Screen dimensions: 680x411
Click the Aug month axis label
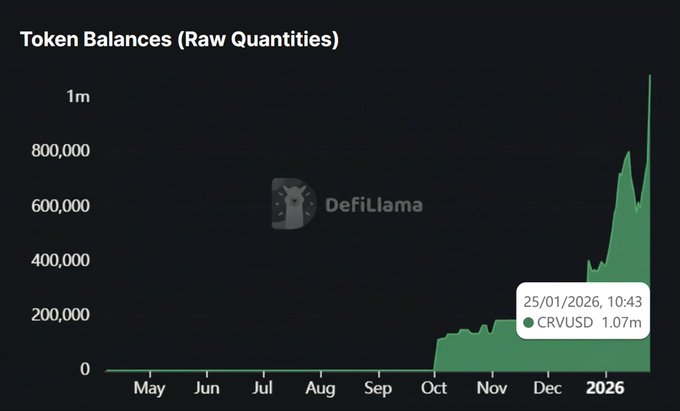click(x=321, y=387)
